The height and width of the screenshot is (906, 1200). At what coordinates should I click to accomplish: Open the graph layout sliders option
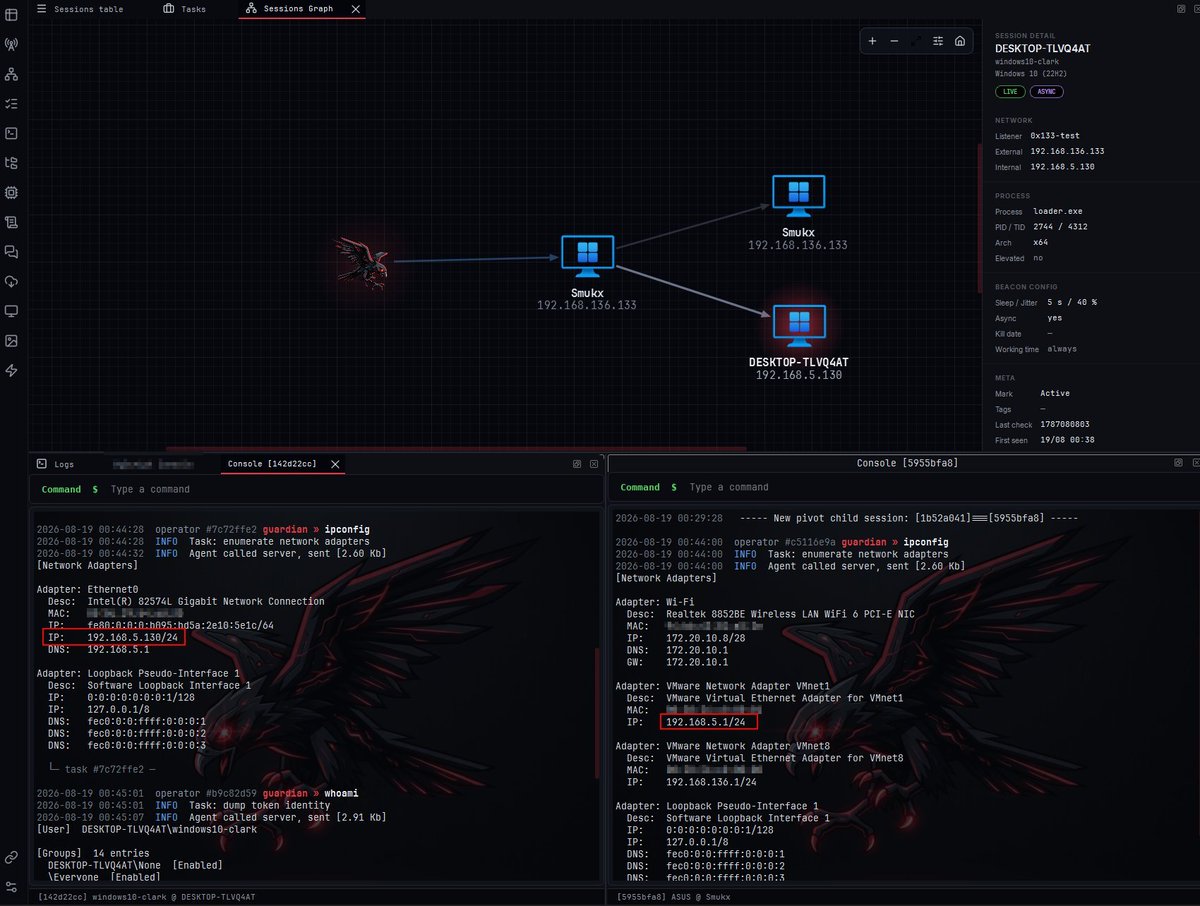[938, 41]
